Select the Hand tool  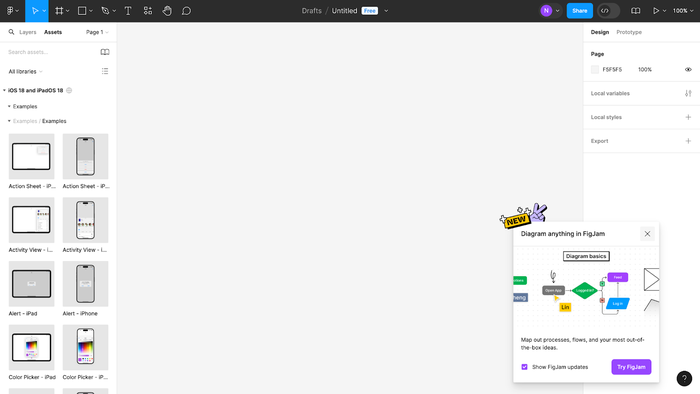click(167, 11)
